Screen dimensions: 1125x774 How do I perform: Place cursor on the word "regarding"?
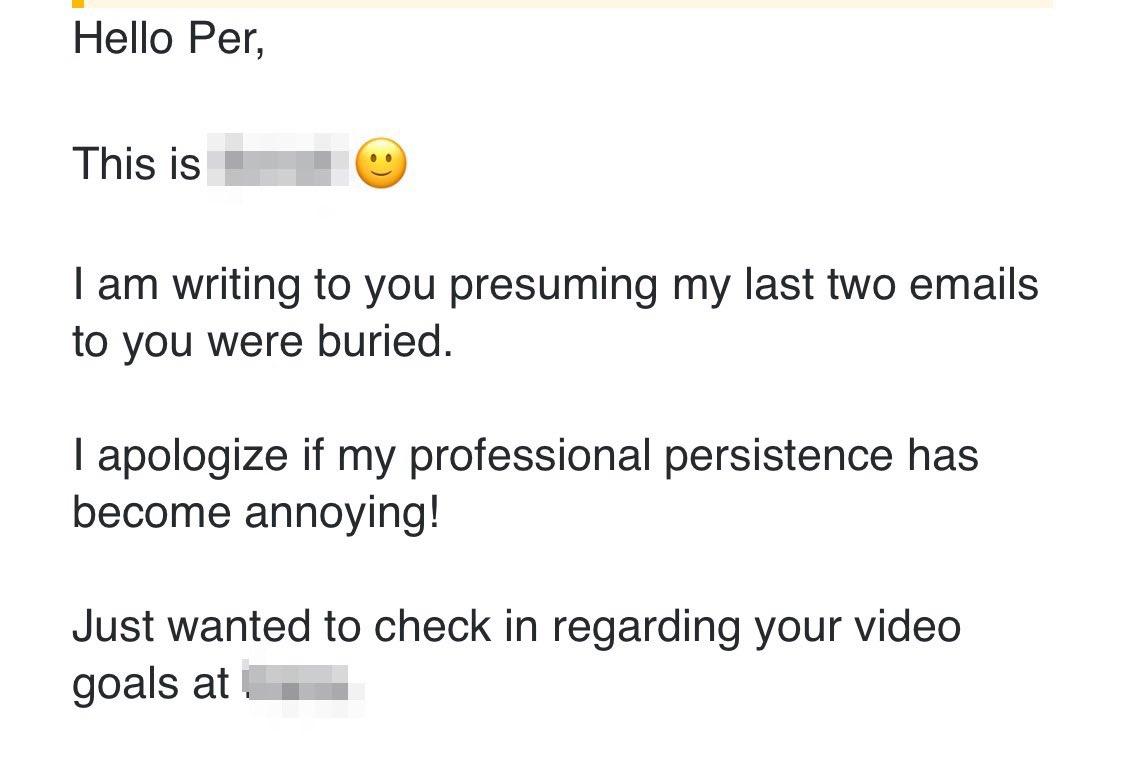(646, 628)
